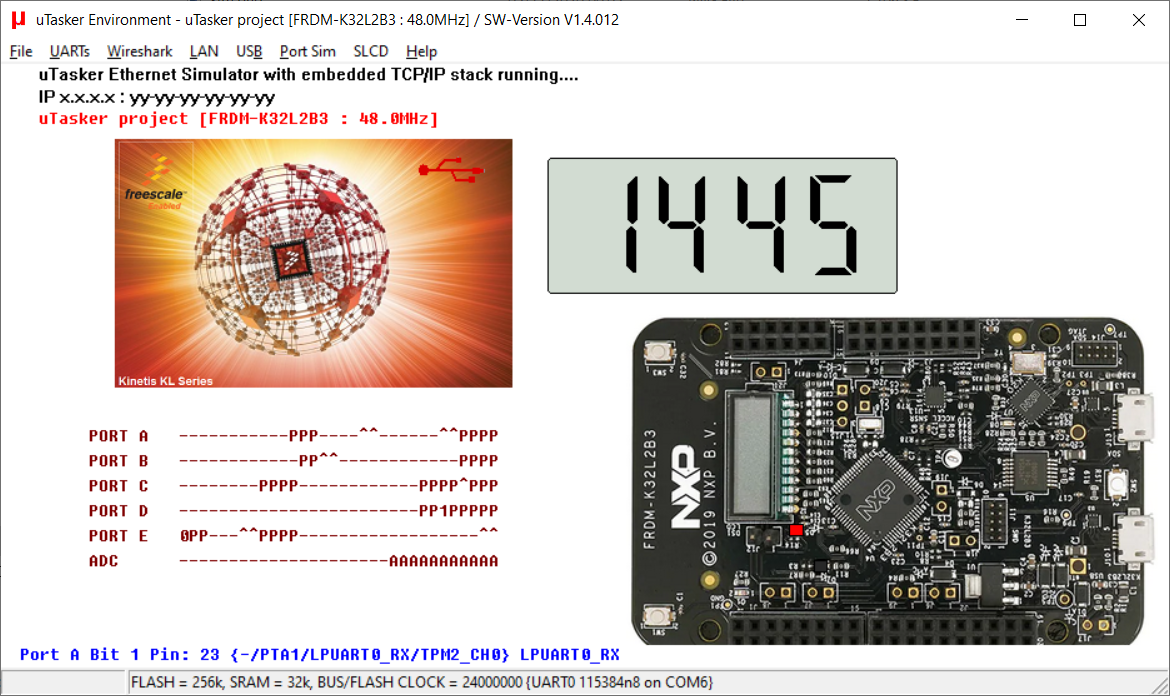Expand the SLCD menu
This screenshot has height=696, width=1170.
(370, 51)
